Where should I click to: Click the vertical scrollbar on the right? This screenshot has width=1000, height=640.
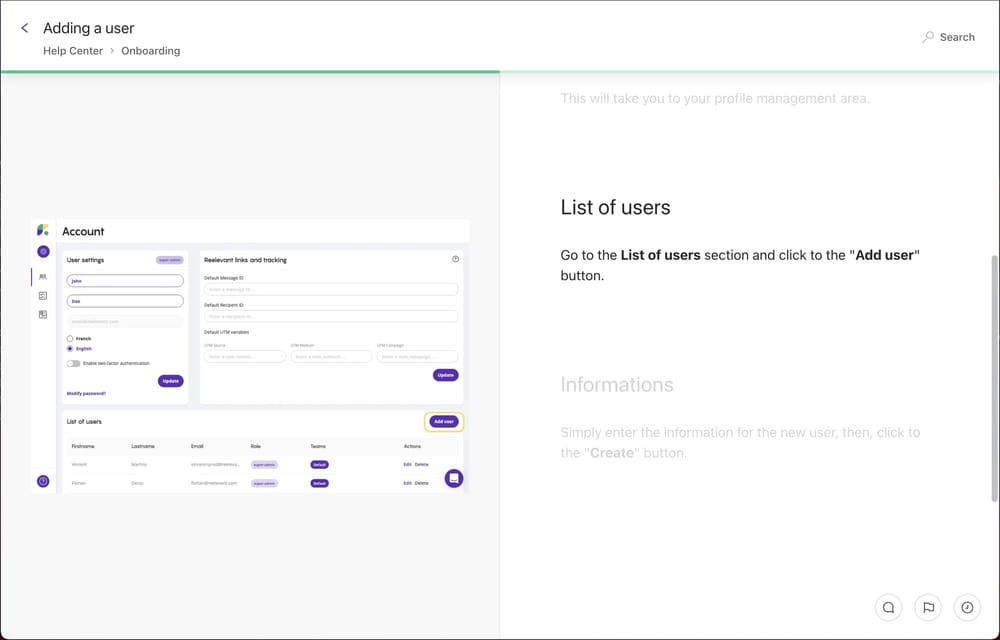(x=995, y=378)
